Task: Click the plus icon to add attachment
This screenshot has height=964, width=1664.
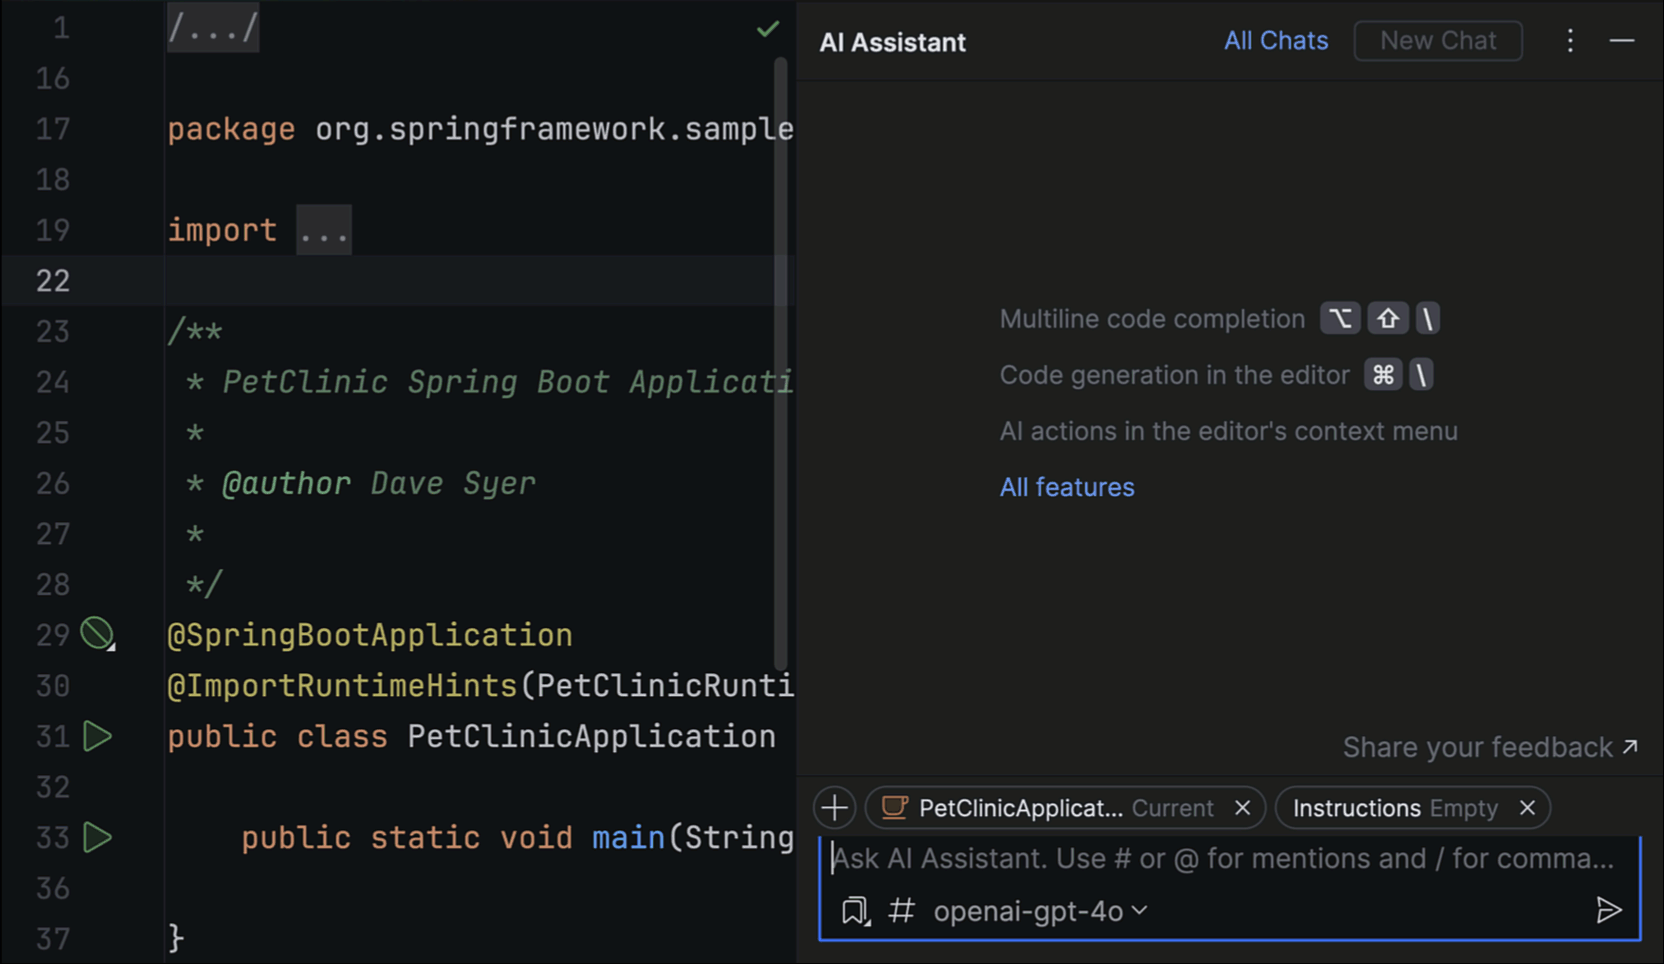Action: pyautogui.click(x=834, y=808)
